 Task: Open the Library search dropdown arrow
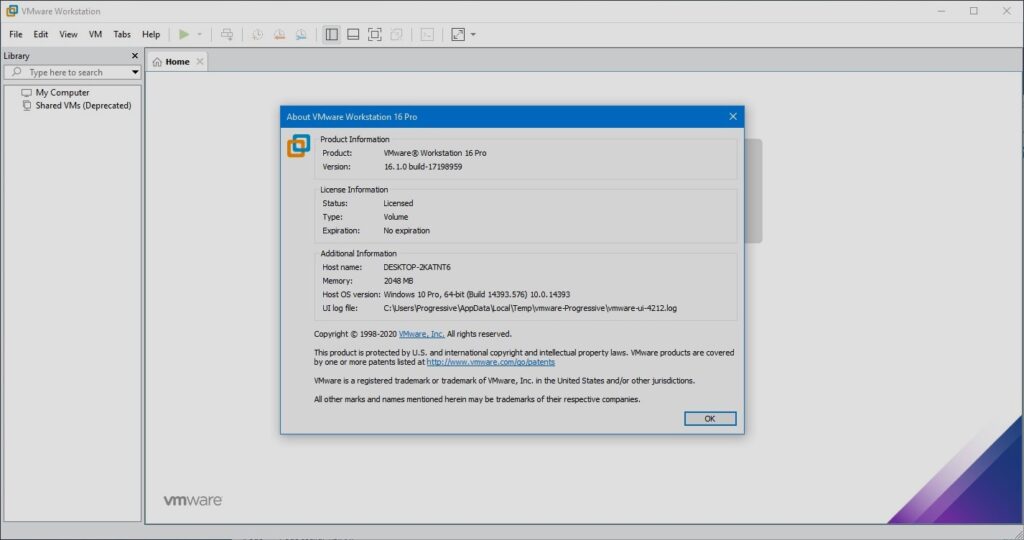pyautogui.click(x=135, y=72)
